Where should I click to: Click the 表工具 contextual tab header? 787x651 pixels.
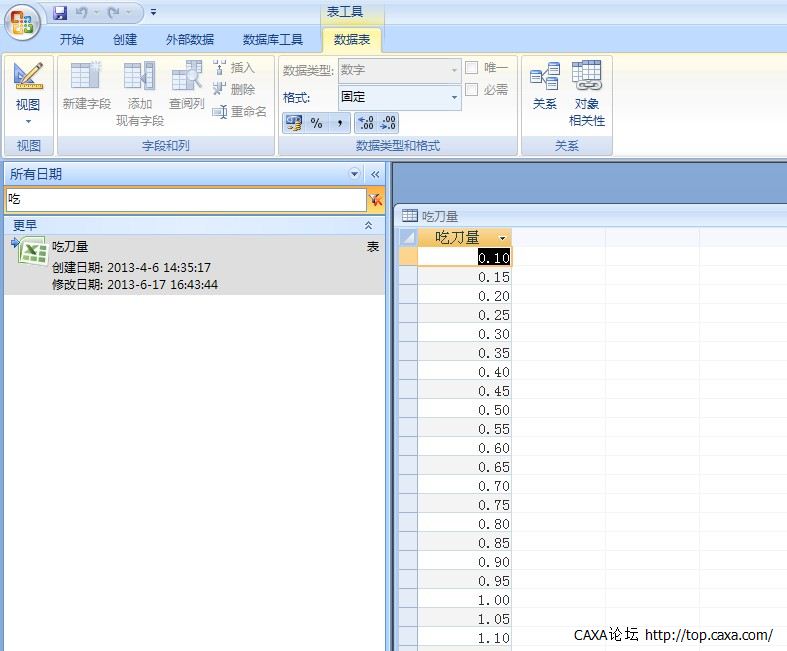pos(345,12)
